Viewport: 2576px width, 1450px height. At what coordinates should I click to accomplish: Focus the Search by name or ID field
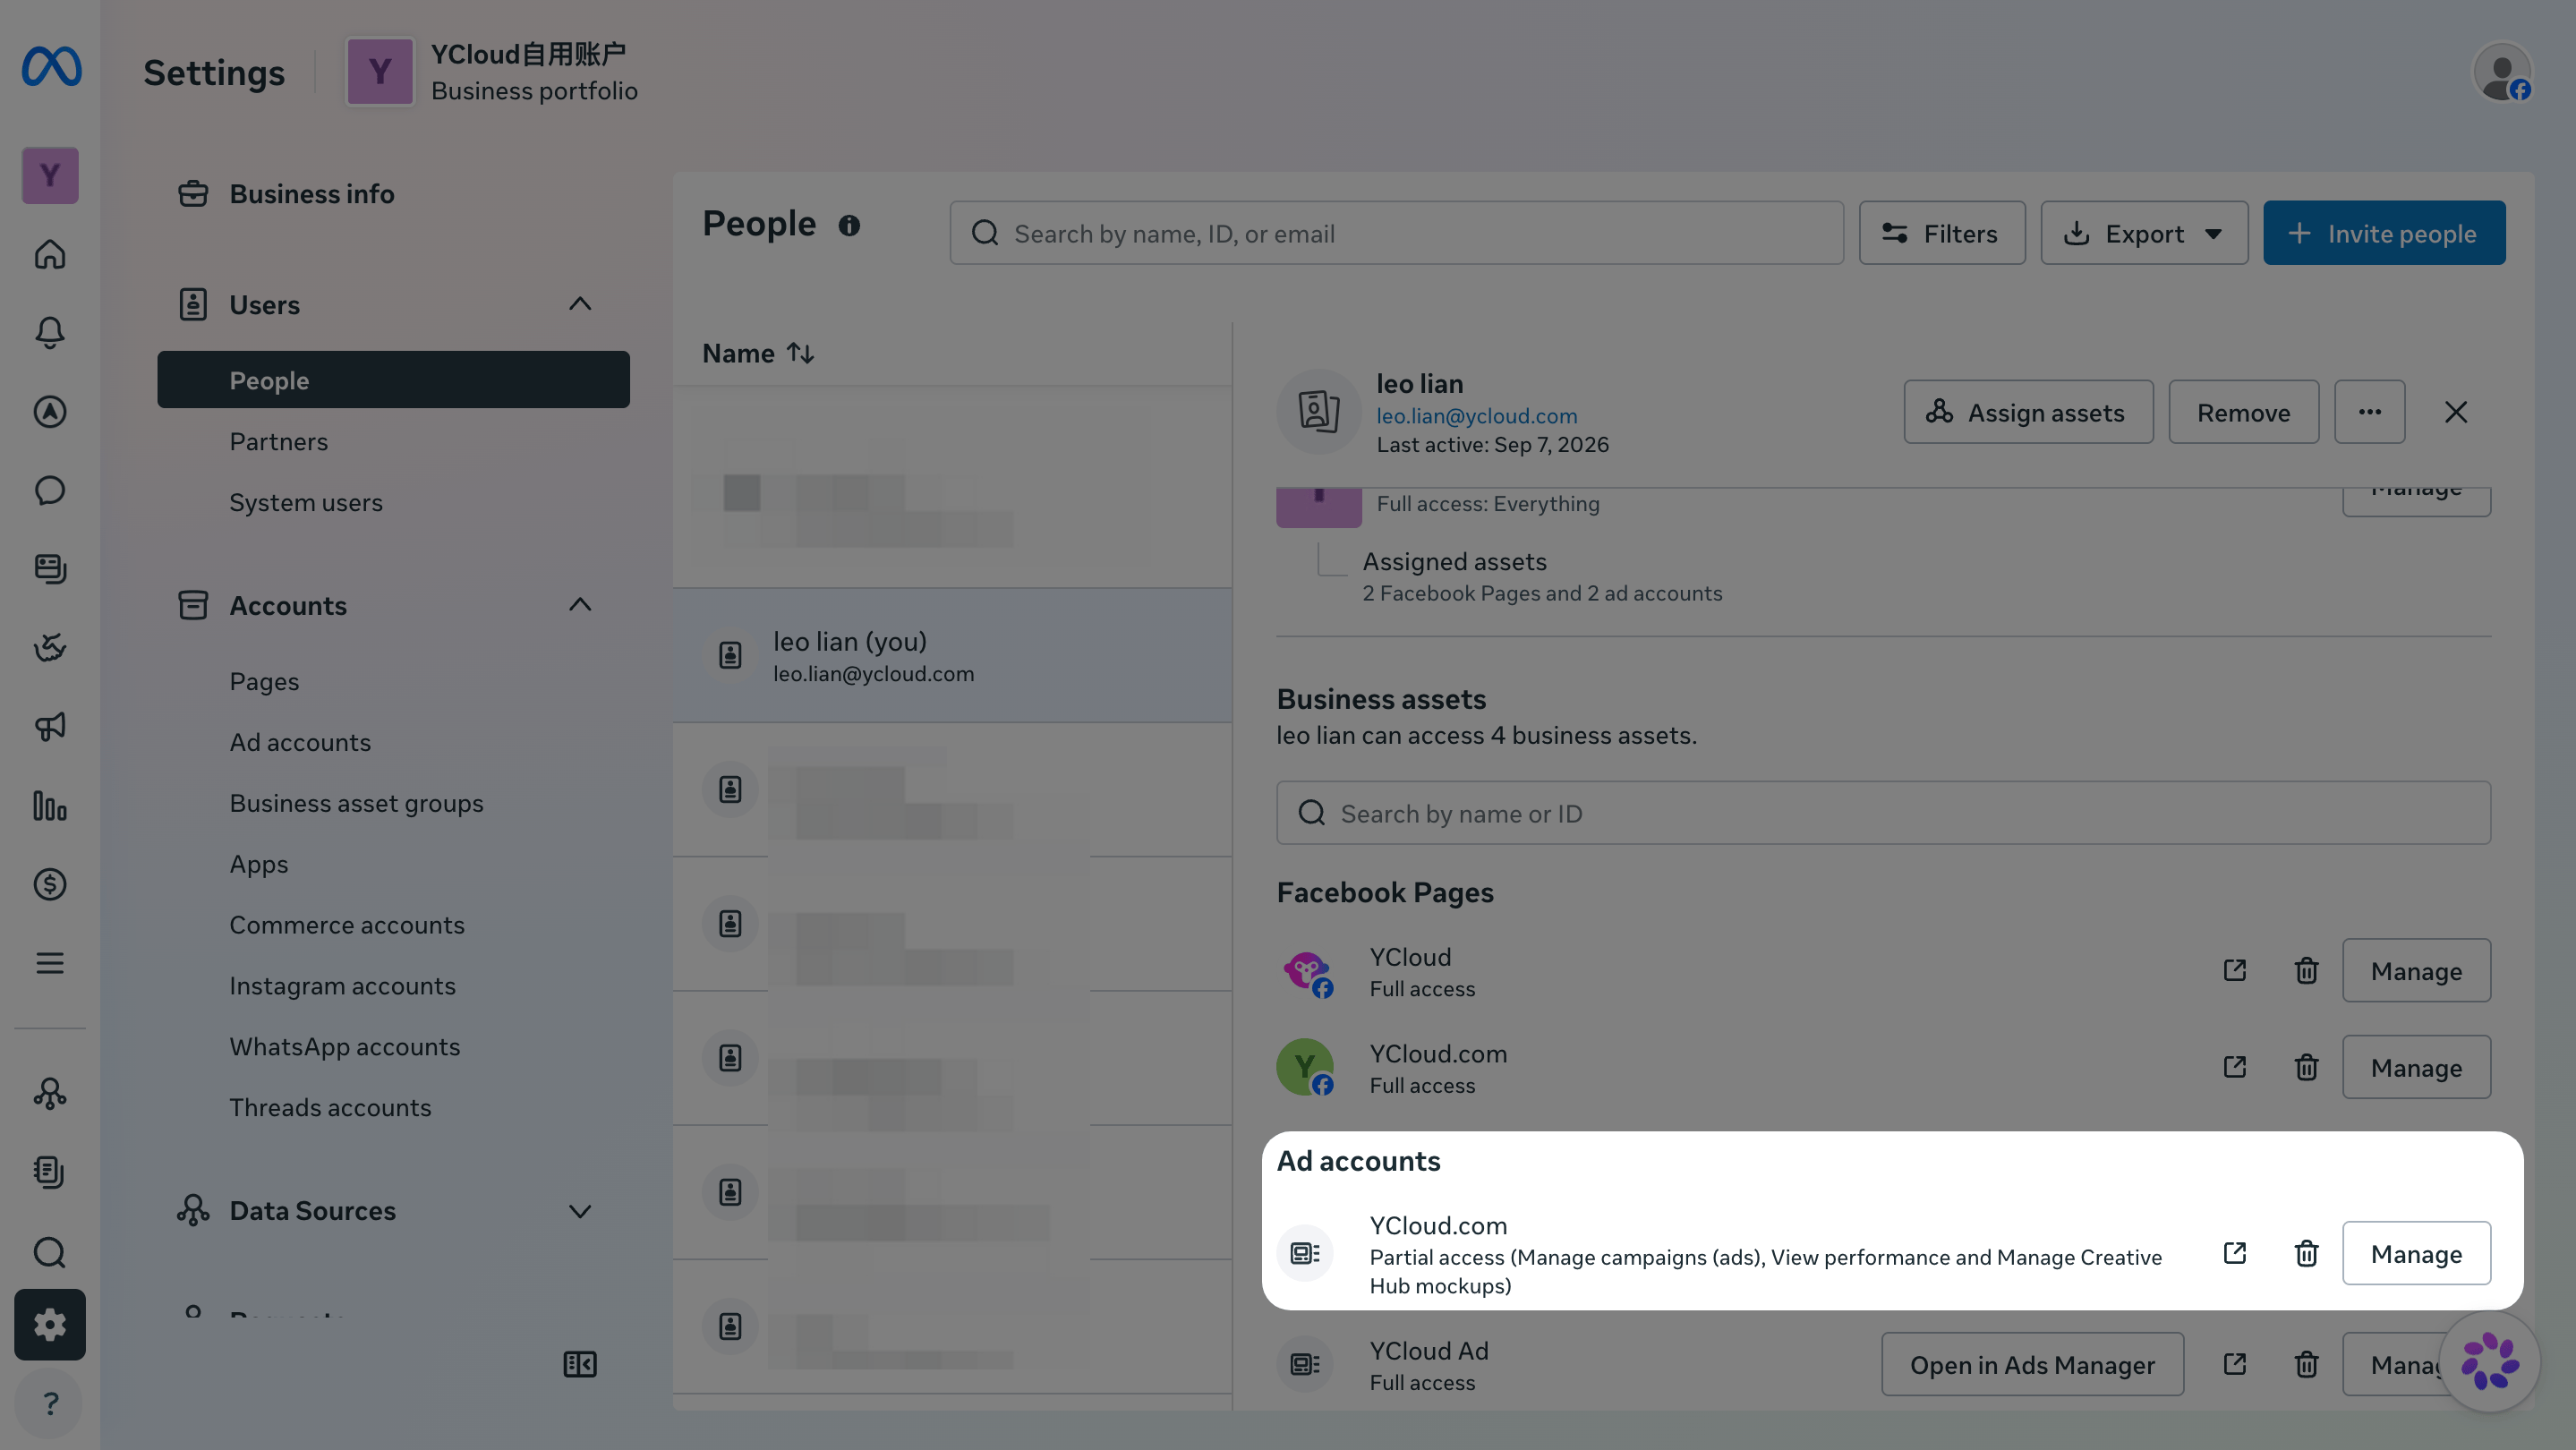[x=1883, y=813]
